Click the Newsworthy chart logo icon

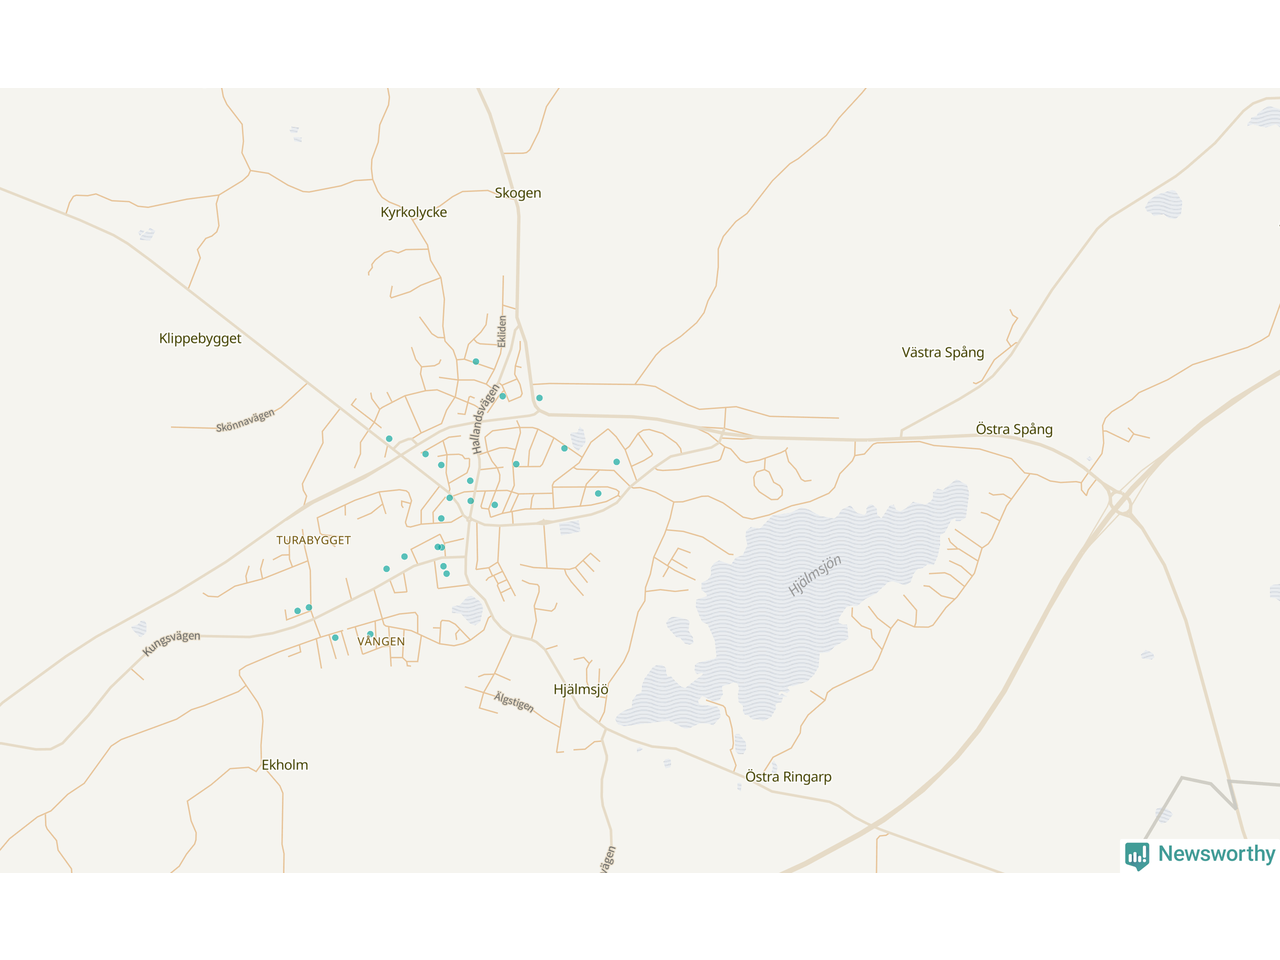[1137, 855]
